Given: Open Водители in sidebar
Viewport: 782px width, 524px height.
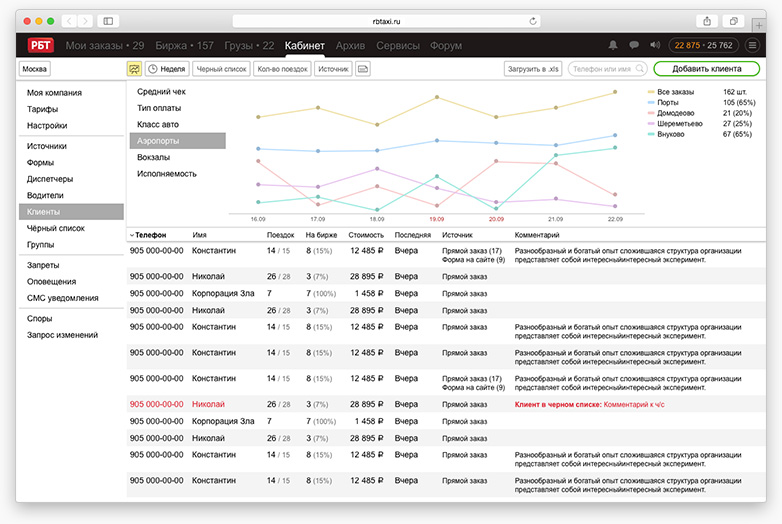Looking at the screenshot, I should pyautogui.click(x=45, y=195).
